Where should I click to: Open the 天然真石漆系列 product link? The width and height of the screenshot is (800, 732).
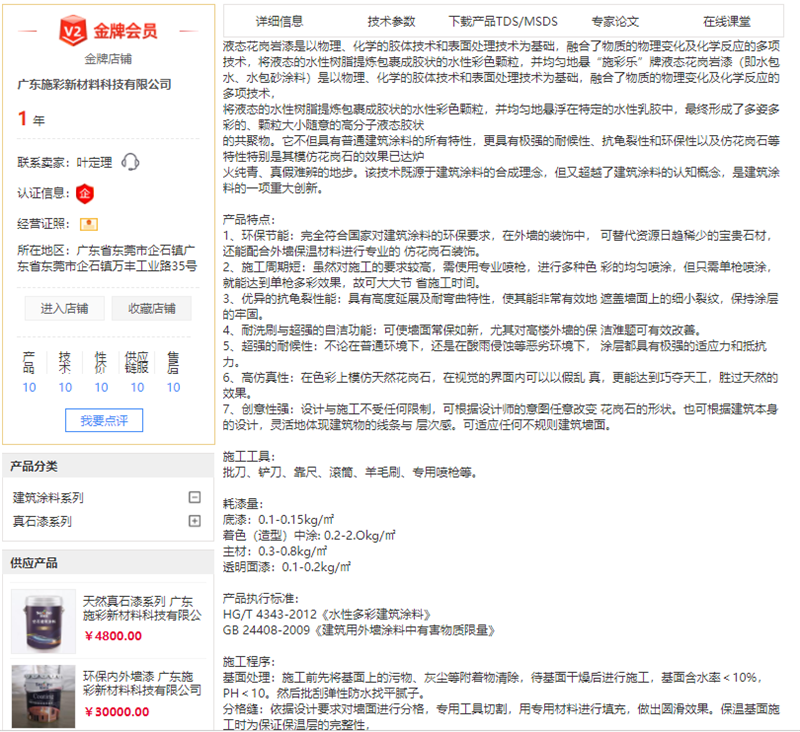tap(142, 608)
